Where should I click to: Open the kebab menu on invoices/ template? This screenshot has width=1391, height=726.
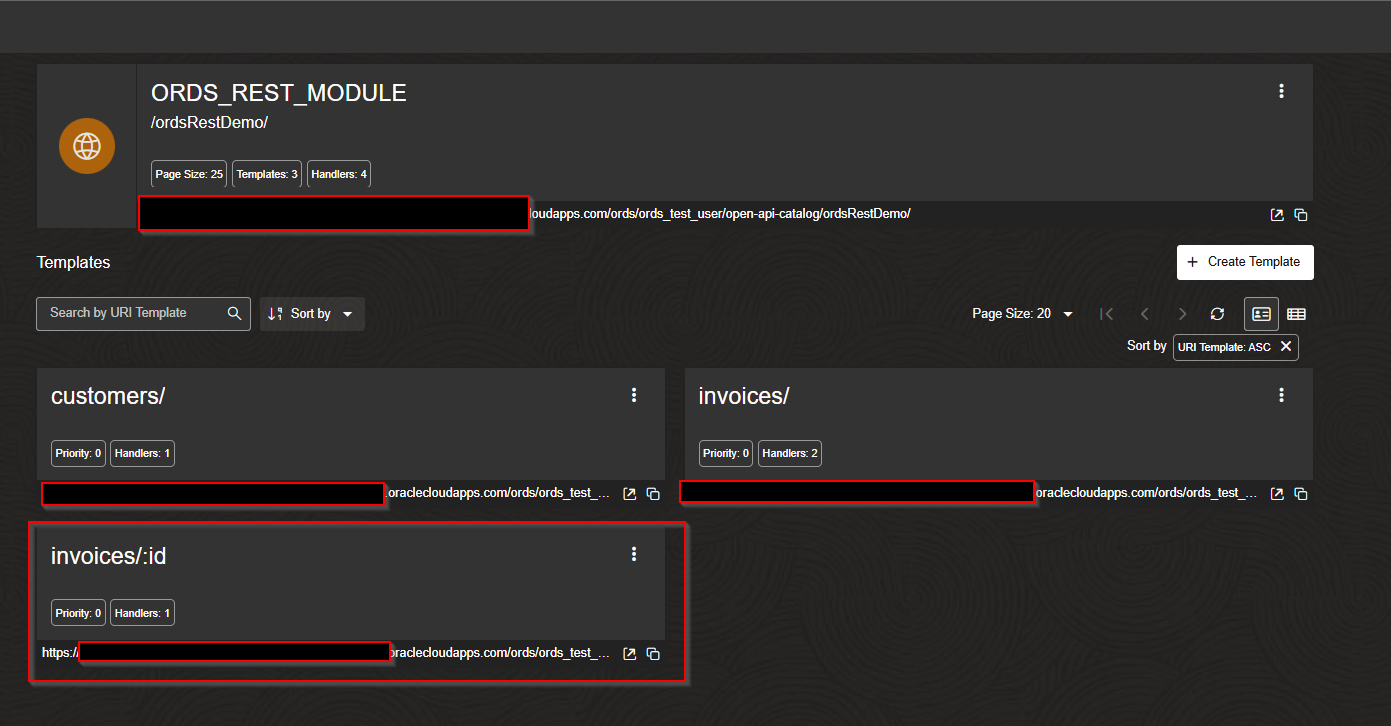[x=1281, y=395]
